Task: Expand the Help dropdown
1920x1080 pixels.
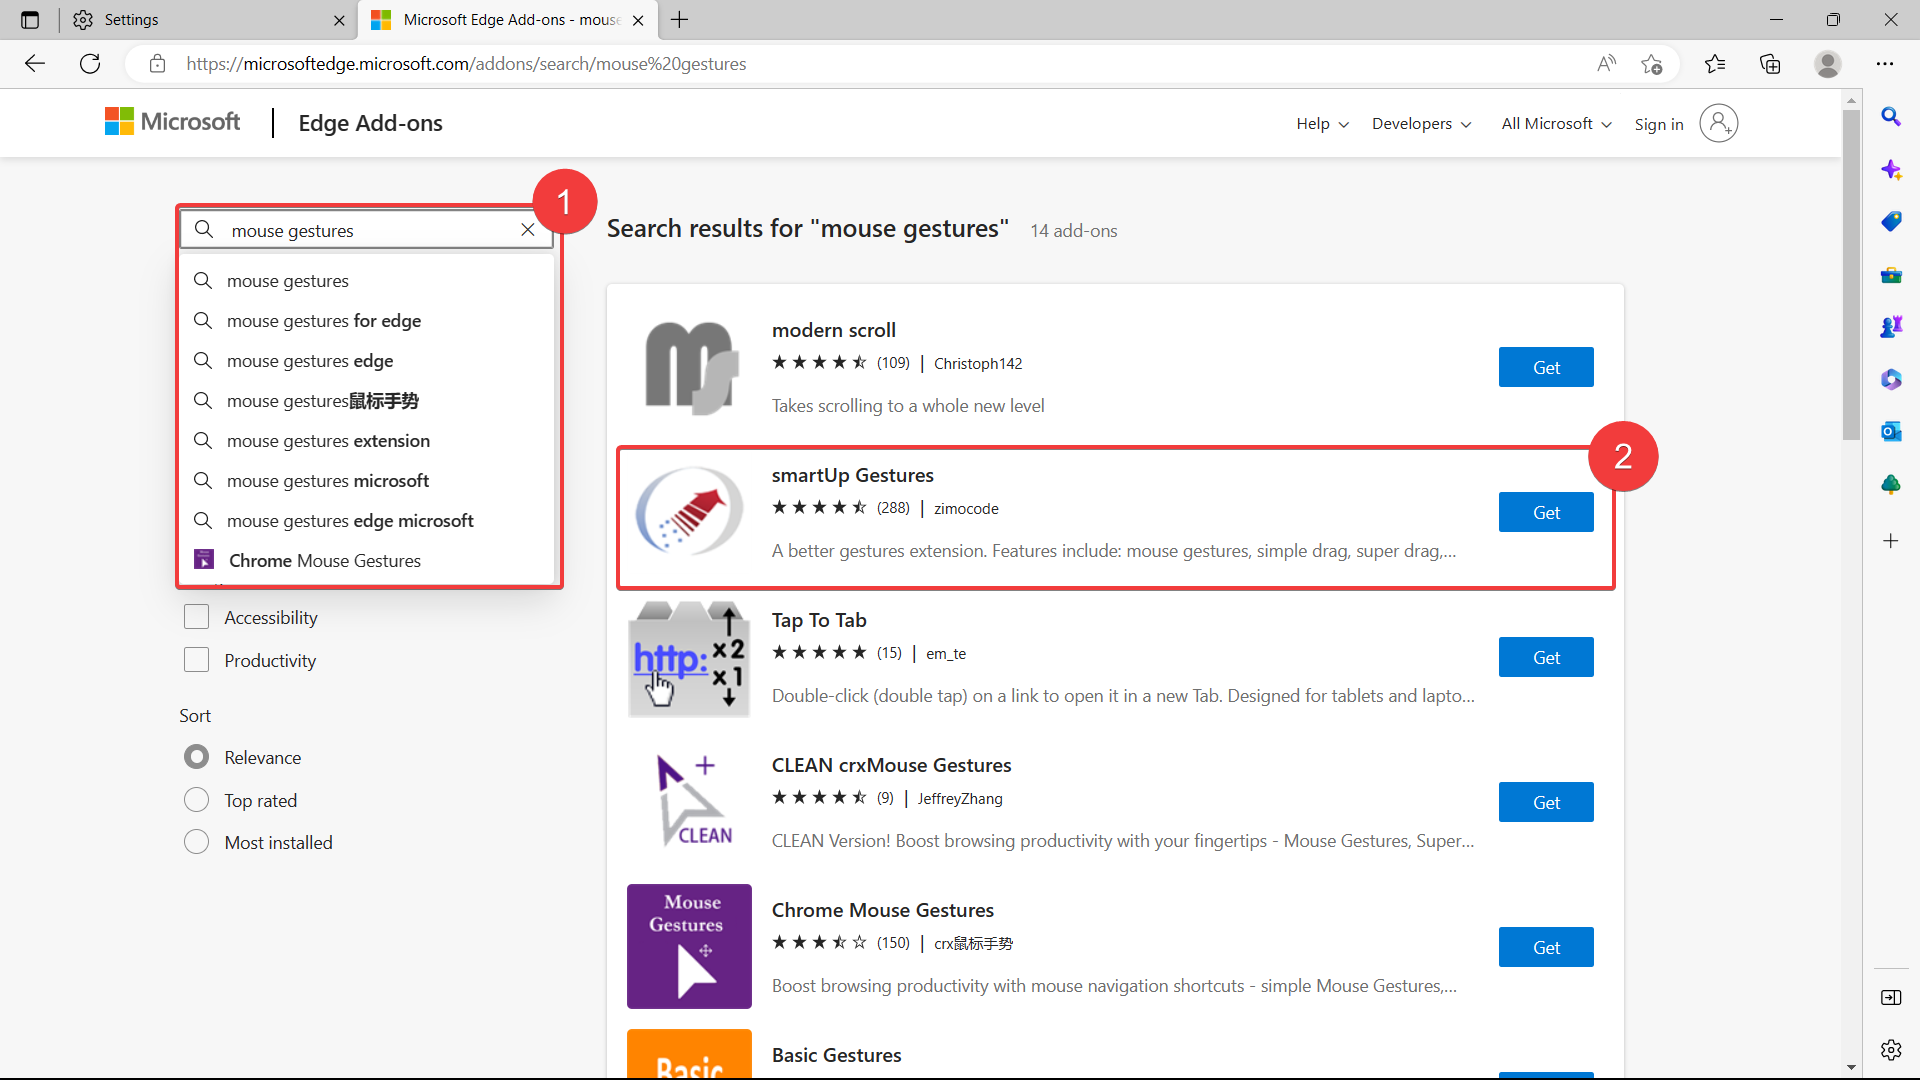Action: [1322, 123]
